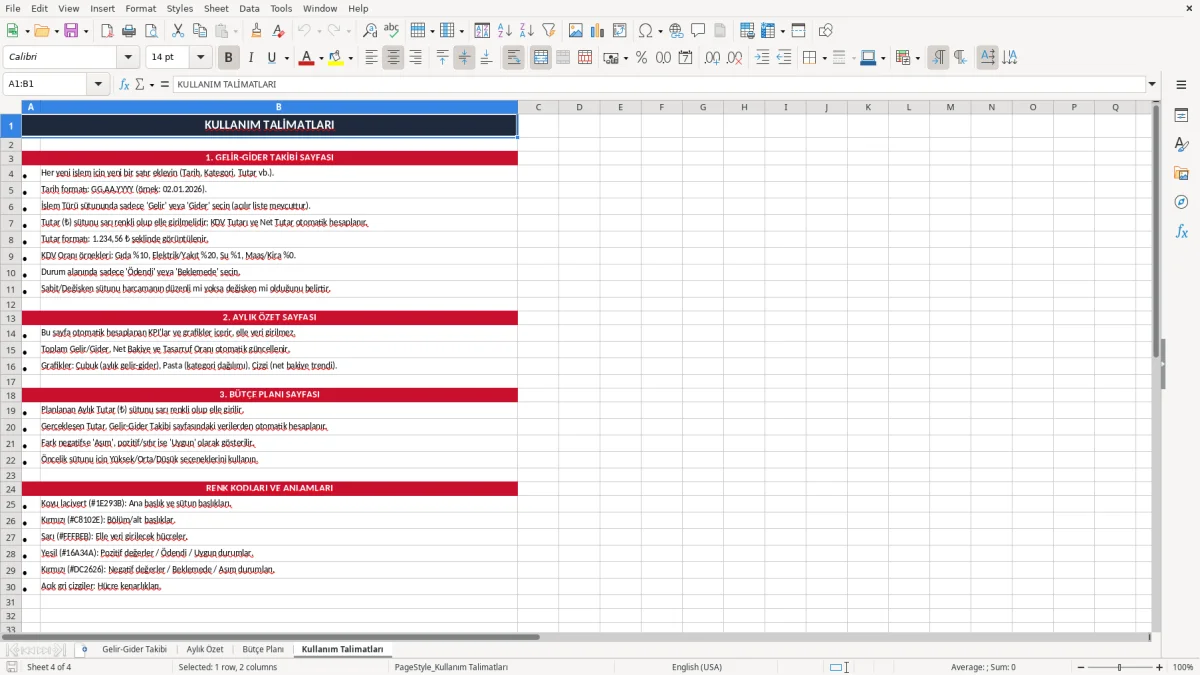Viewport: 1200px width, 675px height.
Task: Open the Borders dropdown arrow
Action: tap(825, 58)
